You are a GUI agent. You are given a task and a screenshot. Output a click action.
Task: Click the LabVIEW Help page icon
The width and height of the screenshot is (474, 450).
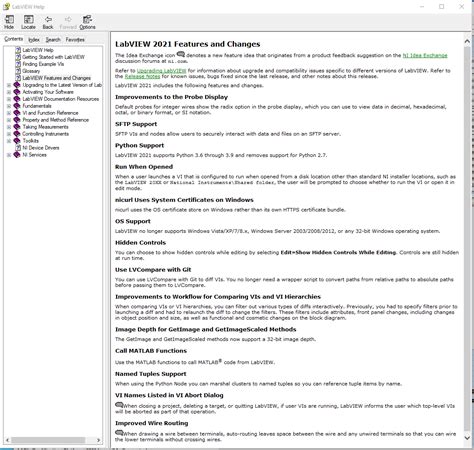point(18,50)
